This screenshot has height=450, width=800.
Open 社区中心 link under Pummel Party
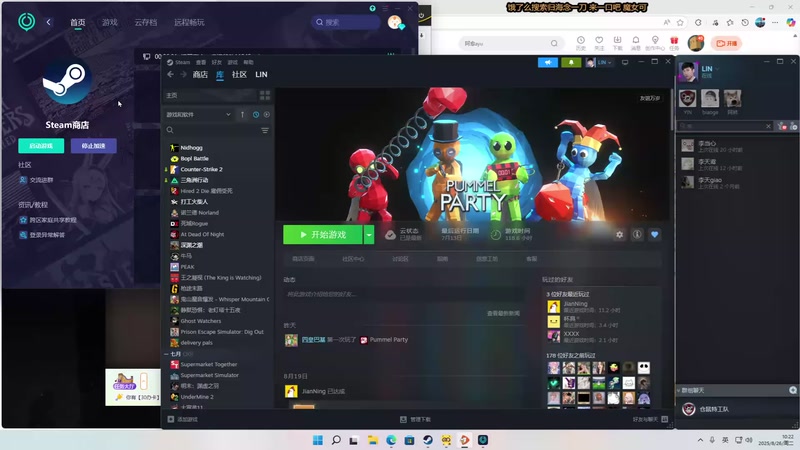tap(353, 259)
